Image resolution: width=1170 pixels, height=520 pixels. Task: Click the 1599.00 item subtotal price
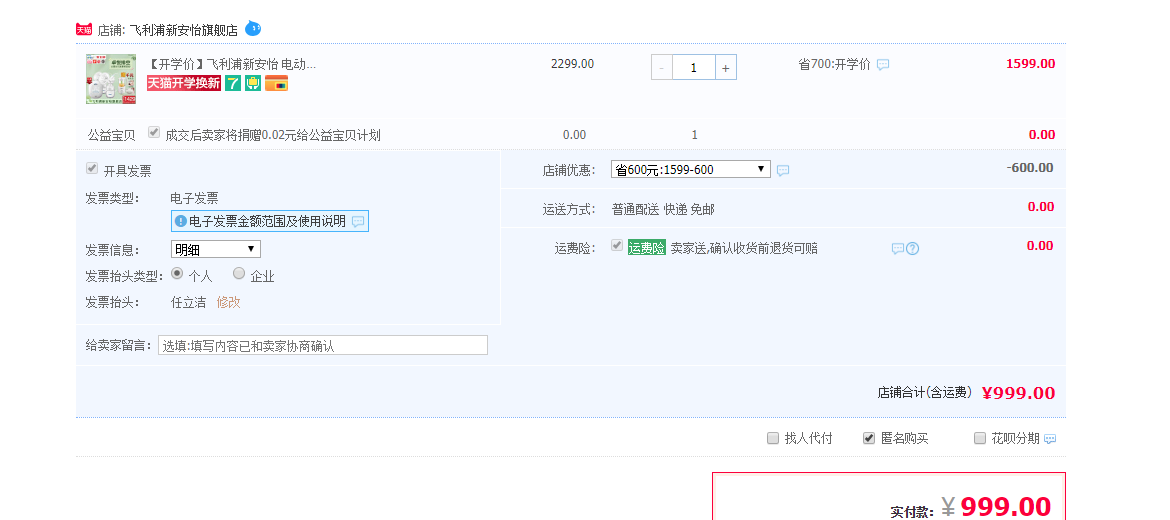1030,63
